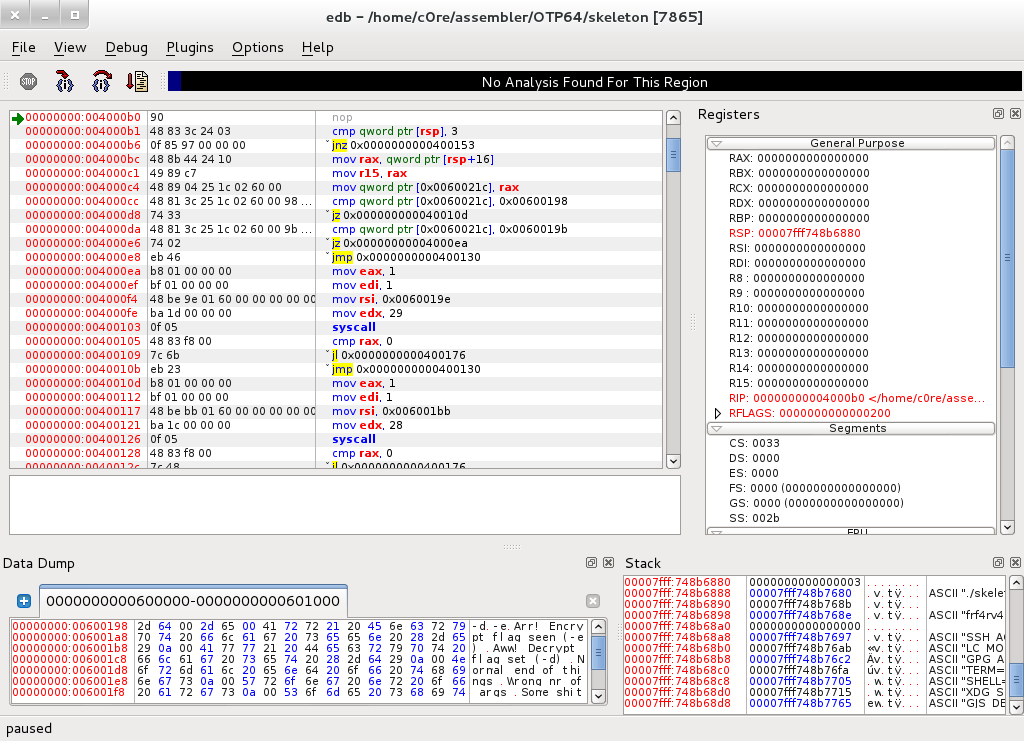Click disassembly scrollbar down arrow
This screenshot has height=741, width=1024.
pyautogui.click(x=673, y=461)
